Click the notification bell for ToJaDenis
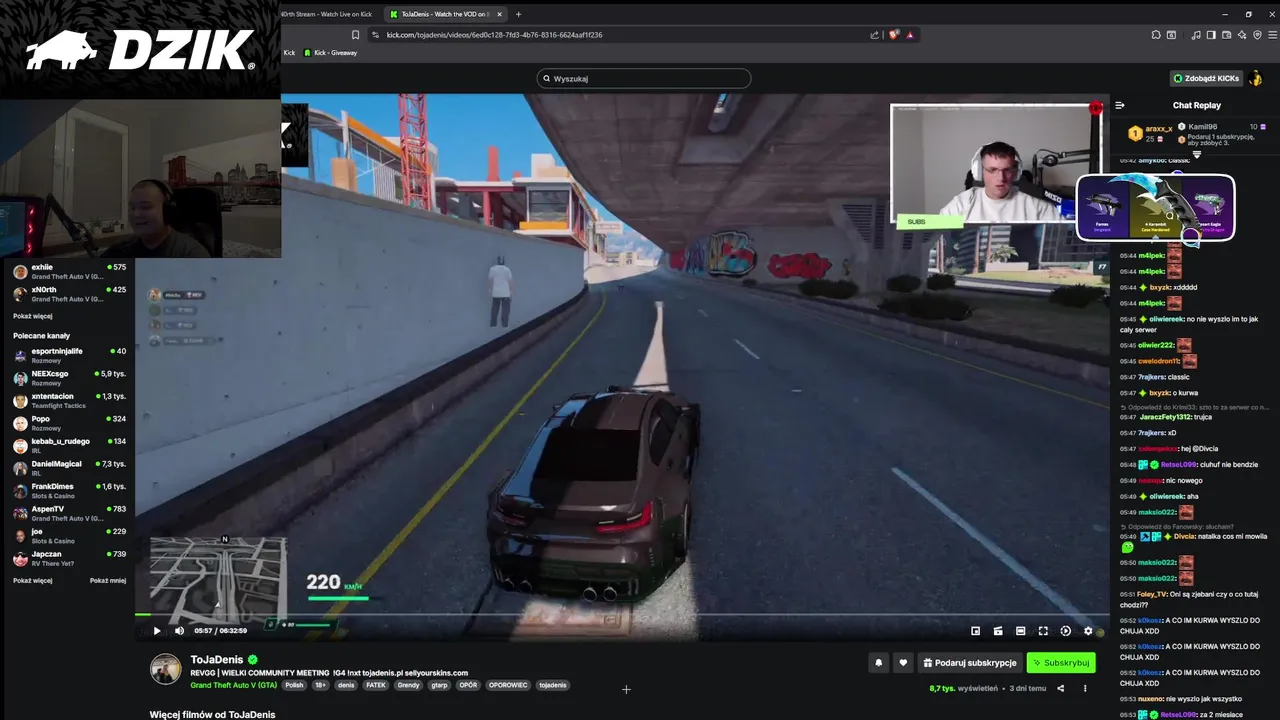The height and width of the screenshot is (720, 1280). 879,662
